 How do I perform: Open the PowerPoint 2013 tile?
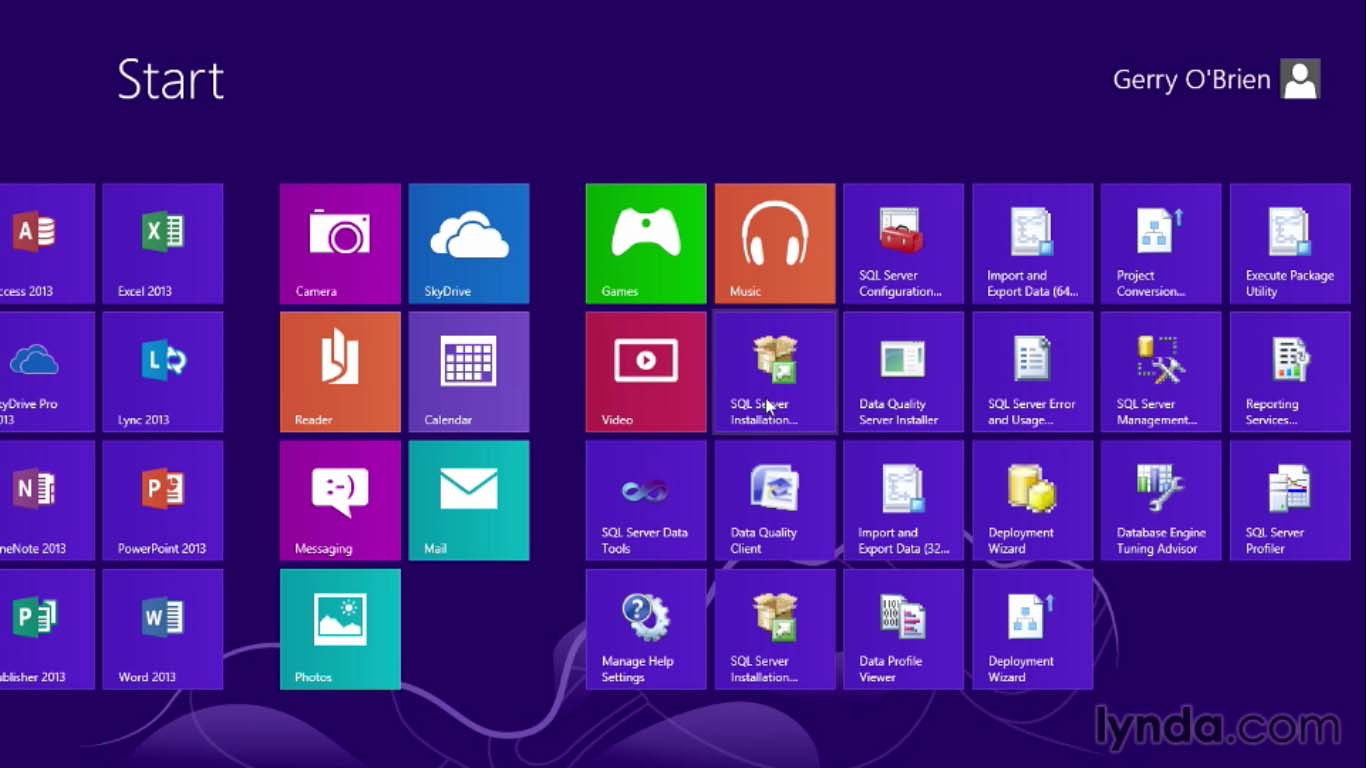click(163, 500)
